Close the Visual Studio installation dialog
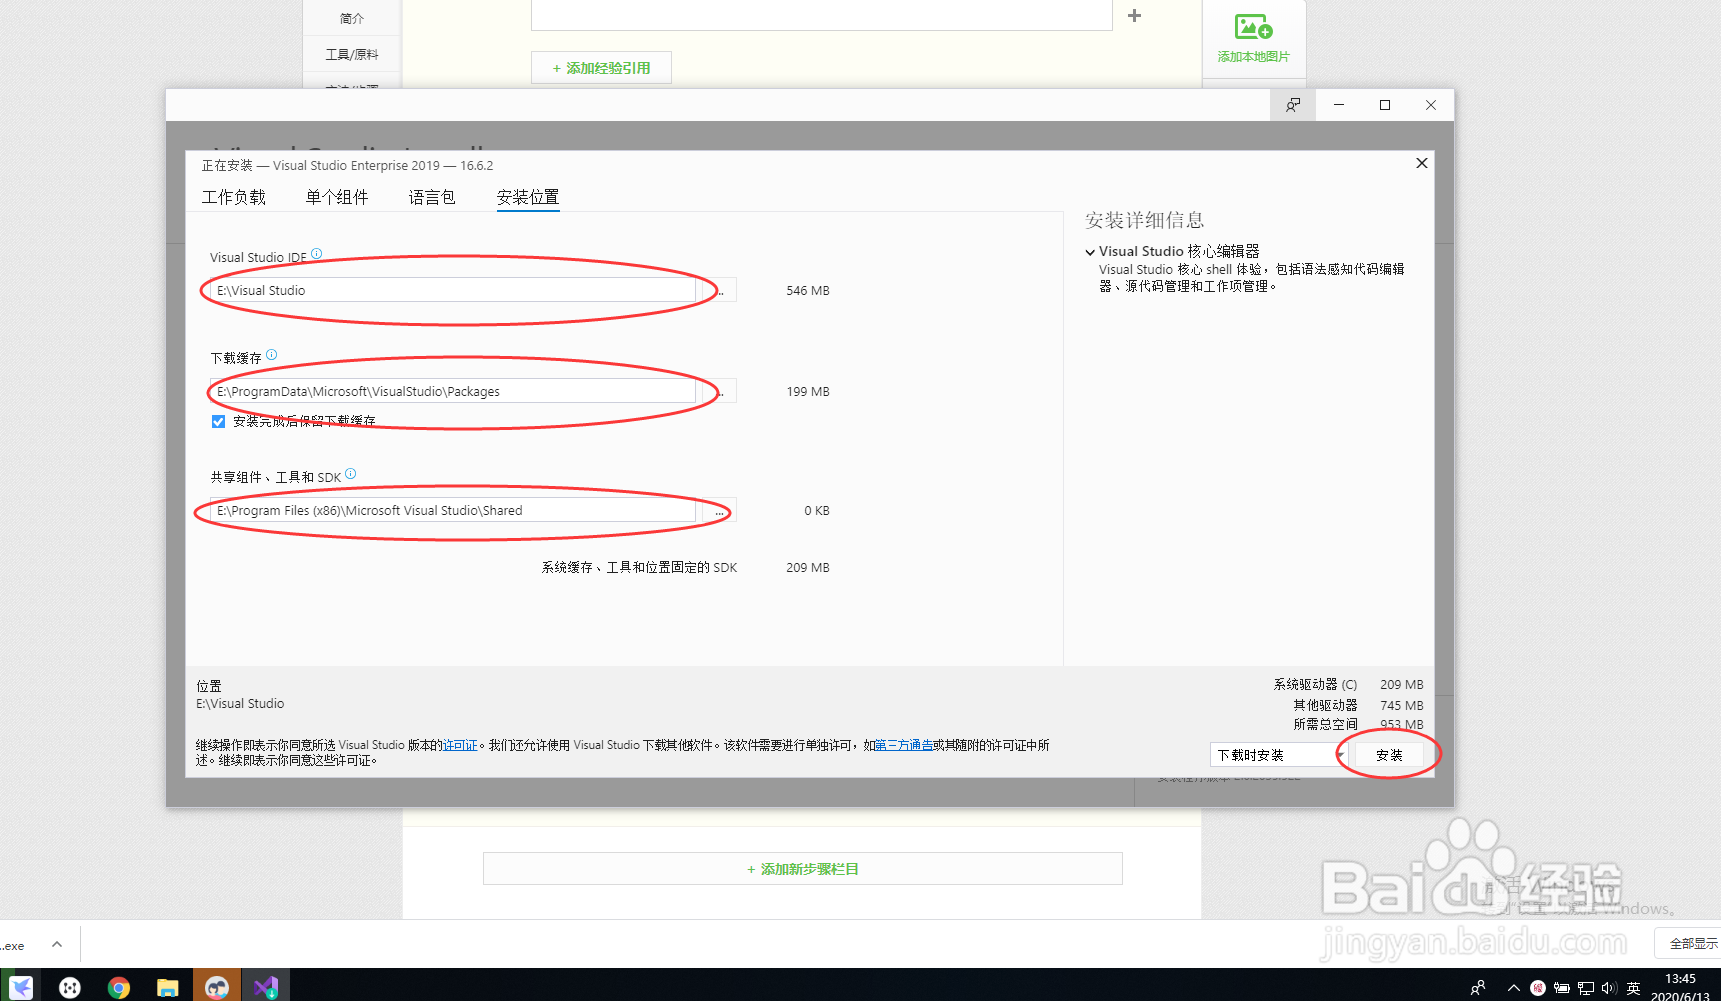Viewport: 1721px width, 1001px height. coord(1421,163)
